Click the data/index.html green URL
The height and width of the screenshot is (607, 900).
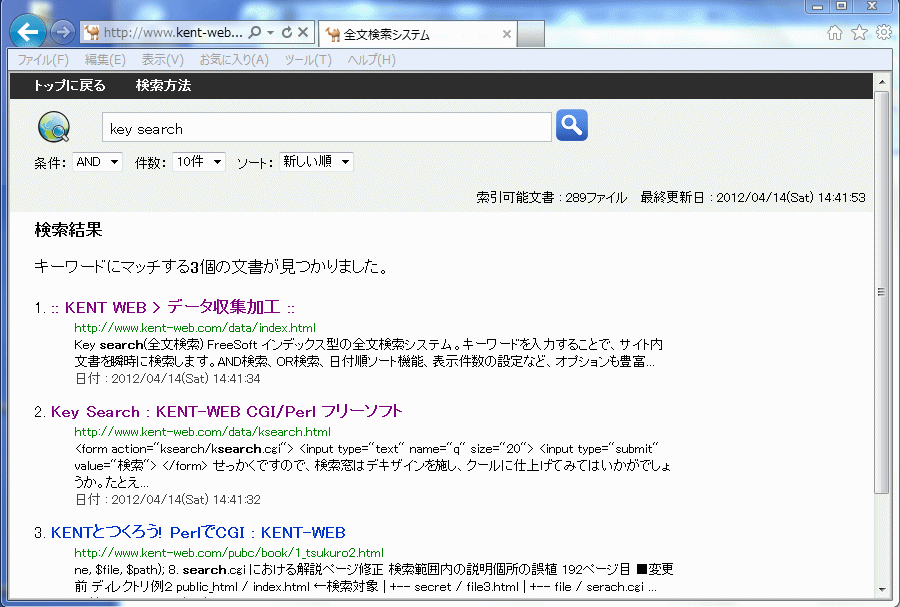click(195, 328)
